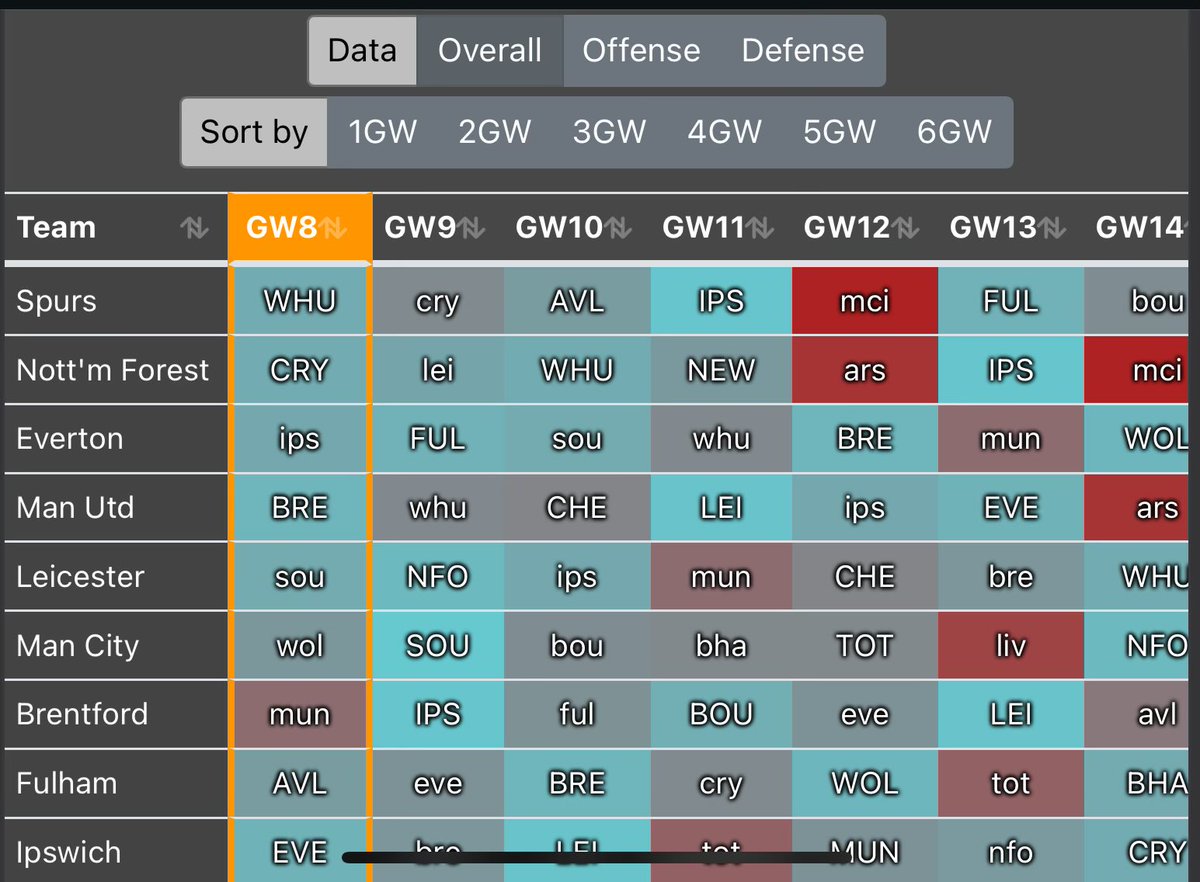Click Leicester GW9 NFO cell

point(438,577)
